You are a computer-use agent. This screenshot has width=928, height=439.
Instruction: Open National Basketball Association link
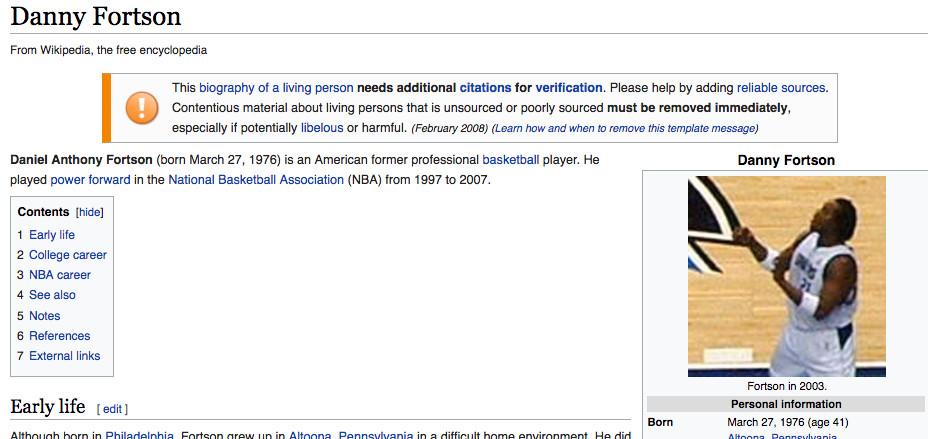[x=255, y=180]
